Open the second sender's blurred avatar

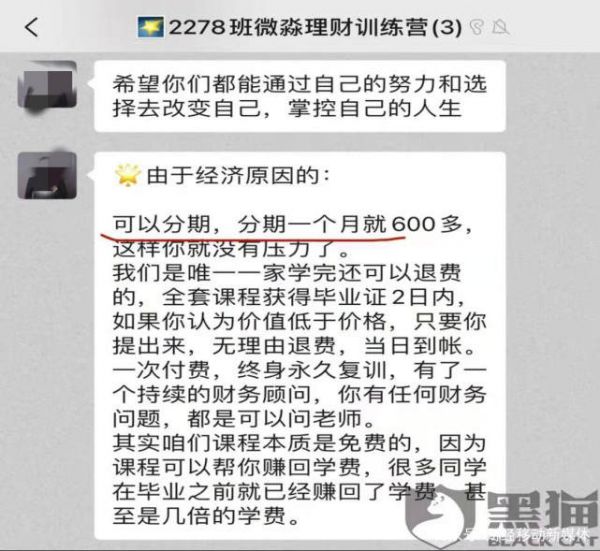[x=47, y=176]
